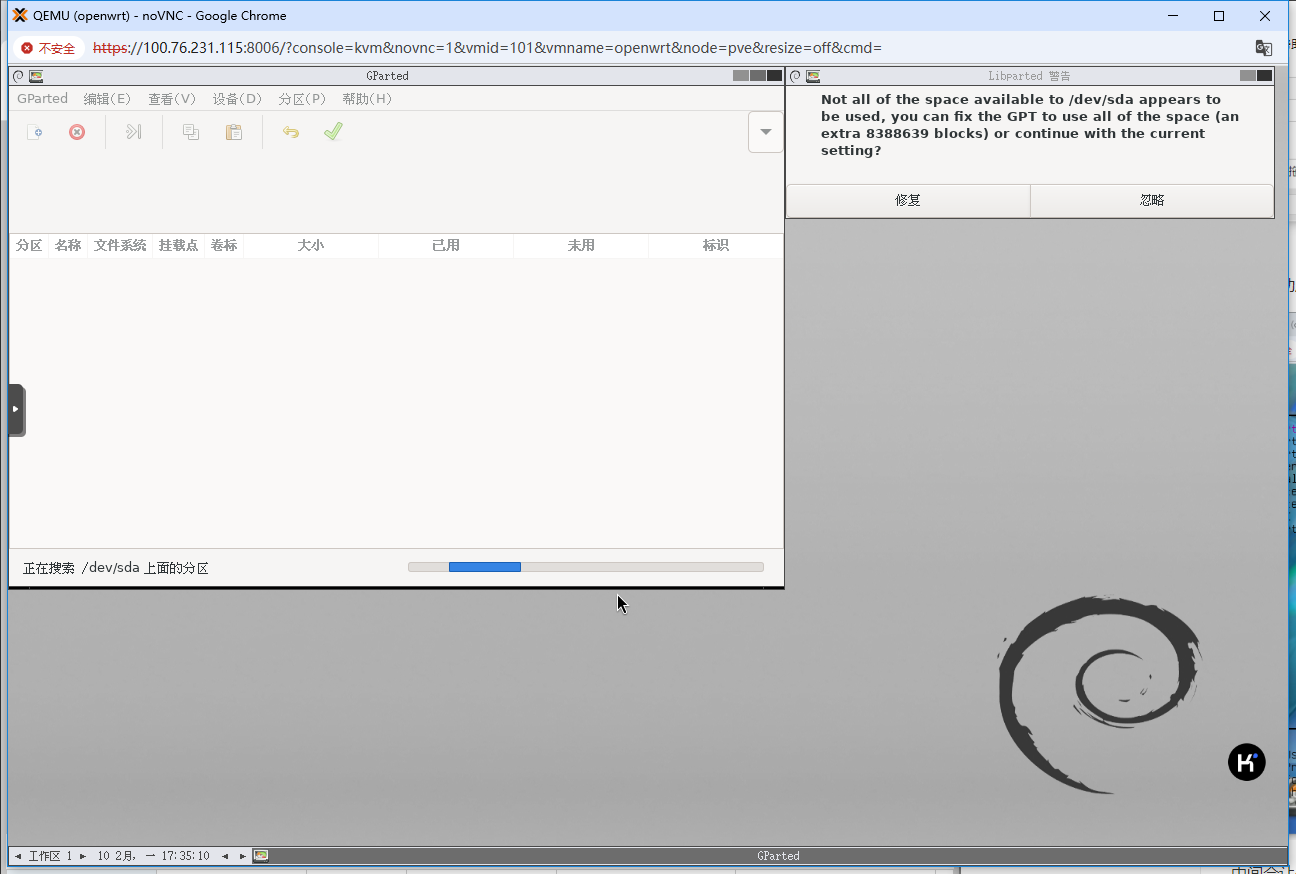1296x874 pixels.
Task: Switch to previous workspace with left arrow
Action: pos(18,856)
